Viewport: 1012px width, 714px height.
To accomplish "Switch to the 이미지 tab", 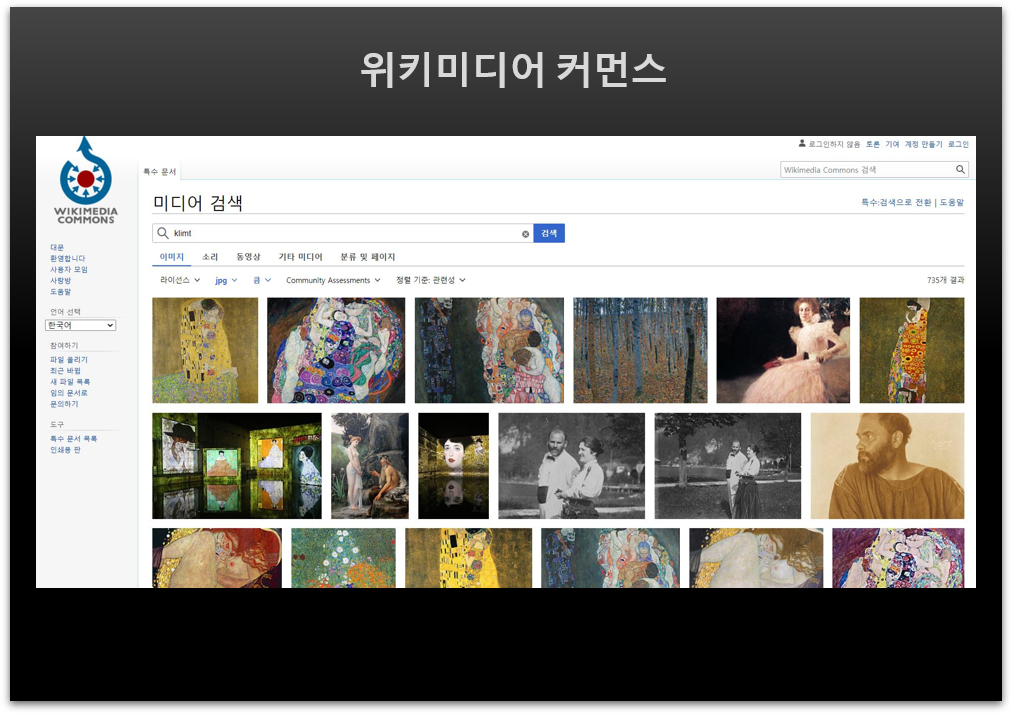I will 172,257.
